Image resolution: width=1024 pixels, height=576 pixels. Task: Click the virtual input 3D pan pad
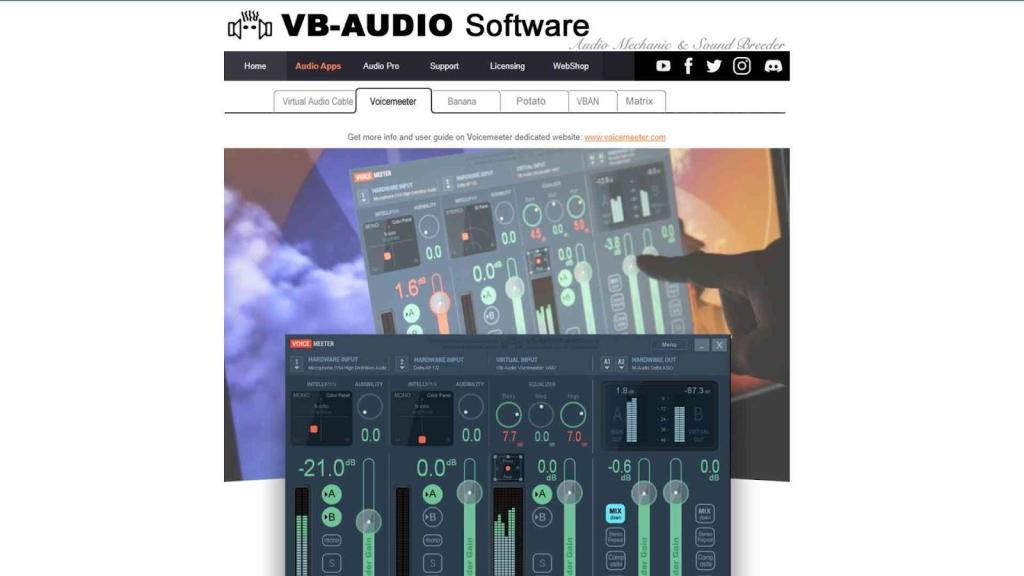point(507,468)
